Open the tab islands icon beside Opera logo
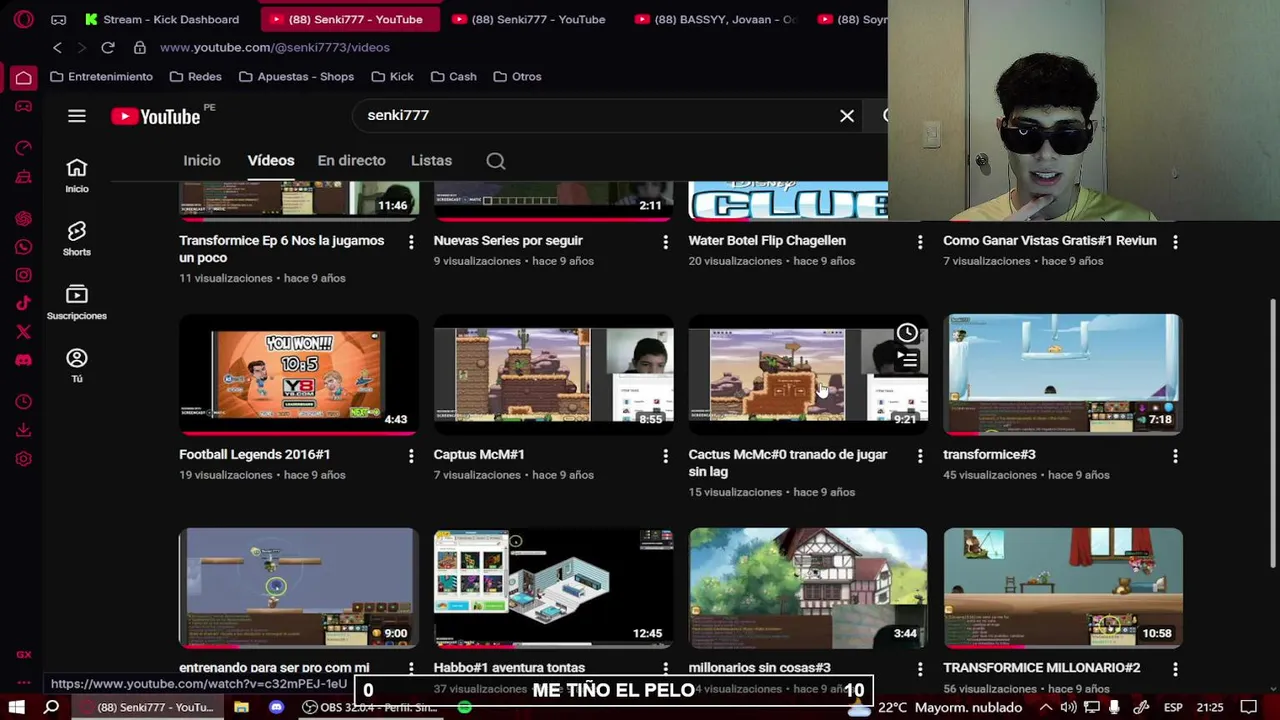 59,19
